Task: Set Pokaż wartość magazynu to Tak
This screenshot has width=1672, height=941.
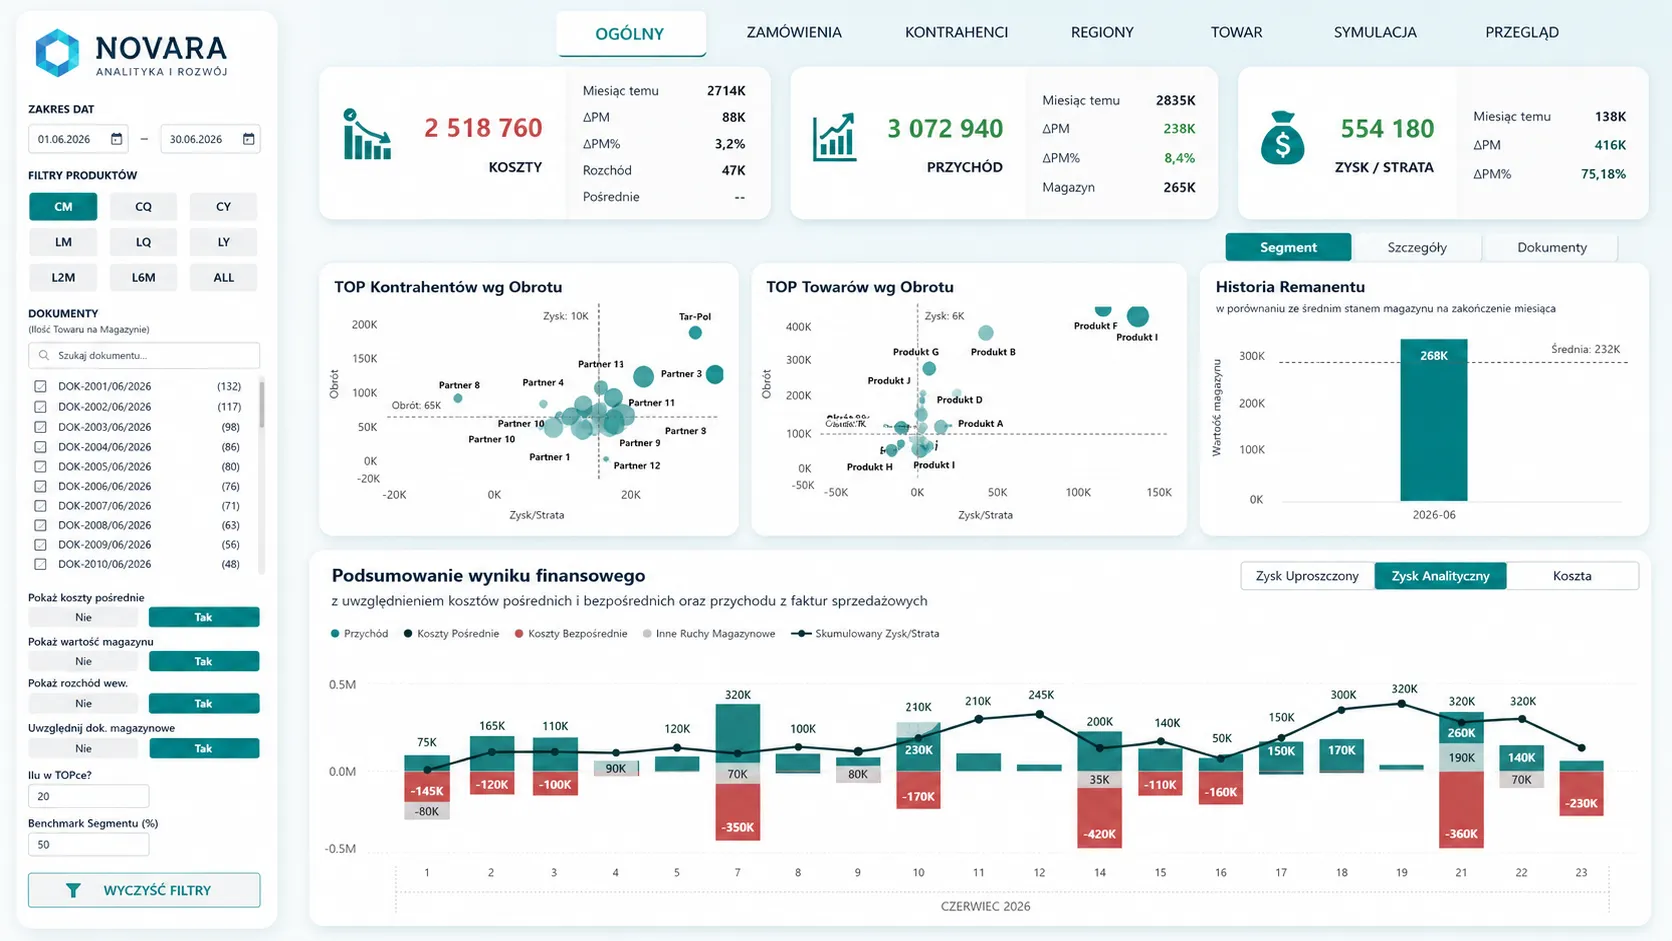Action: (204, 661)
